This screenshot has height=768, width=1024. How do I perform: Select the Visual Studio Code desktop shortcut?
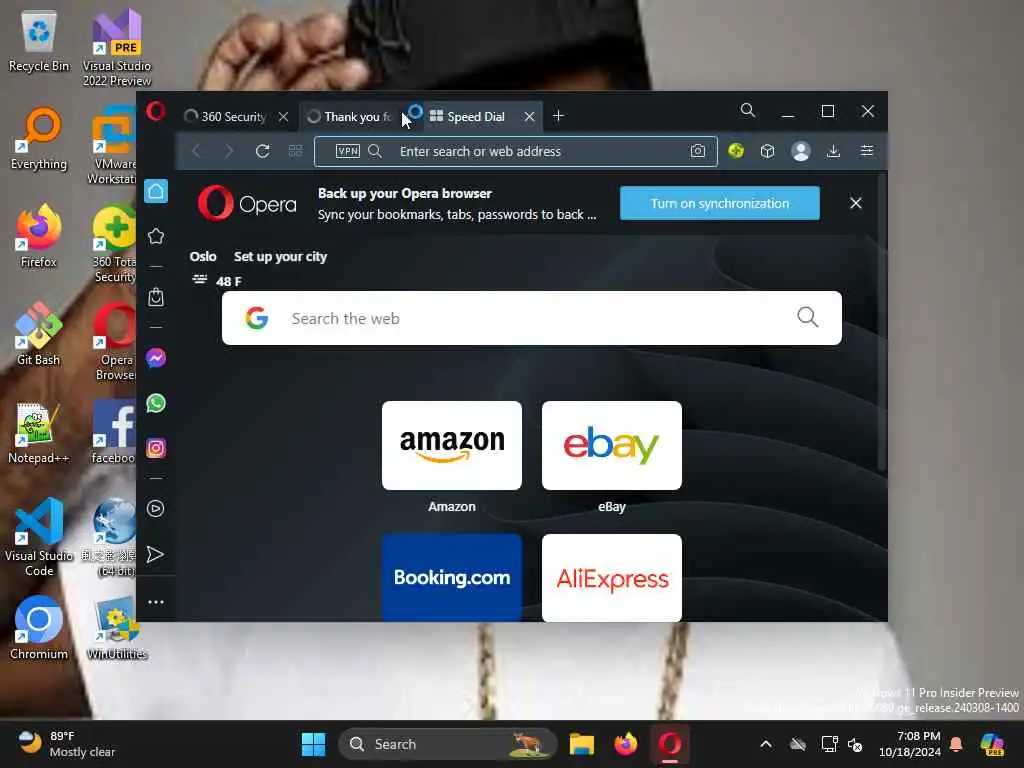[39, 537]
